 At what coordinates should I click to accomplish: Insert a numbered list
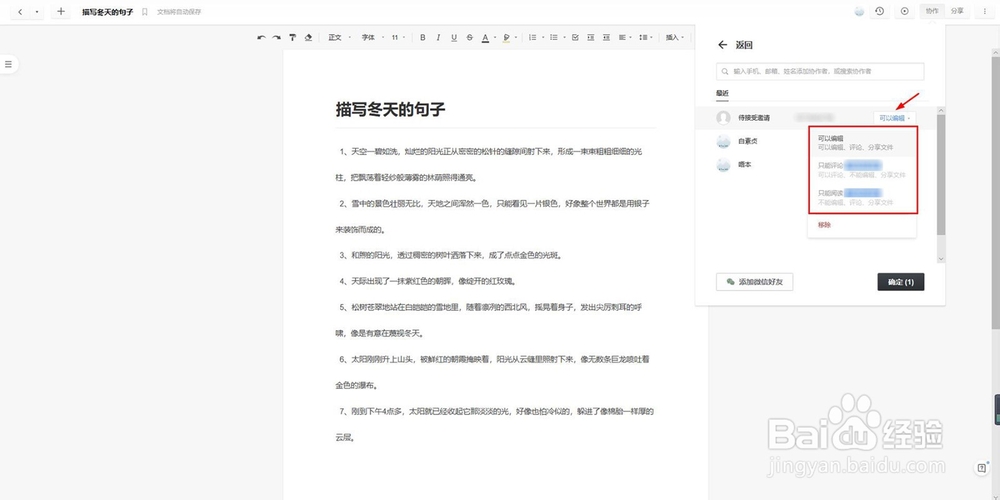tap(534, 38)
